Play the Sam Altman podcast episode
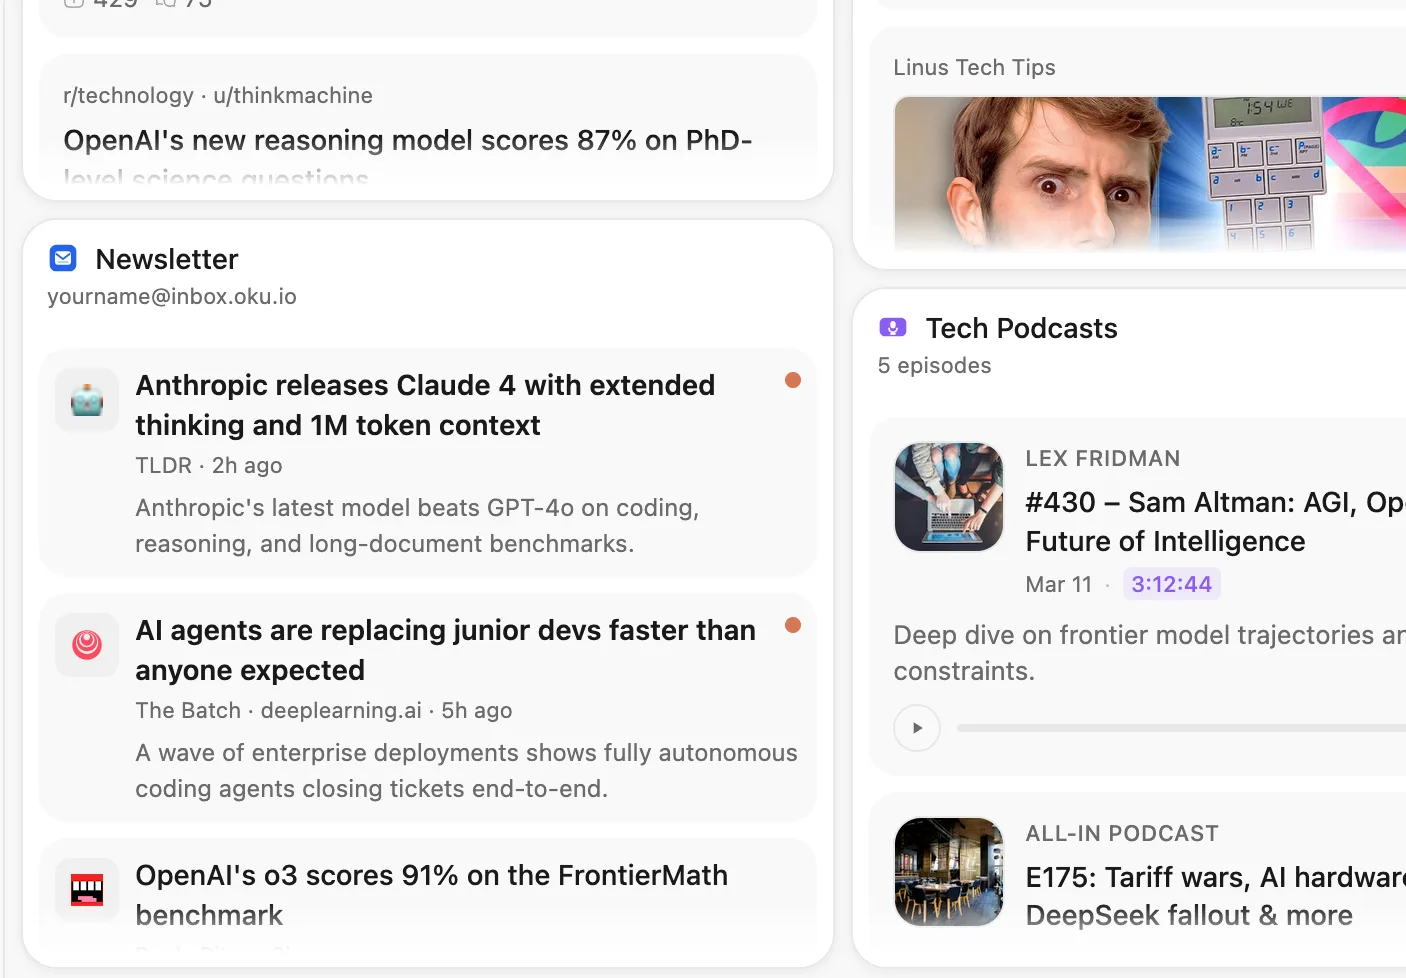Viewport: 1406px width, 978px height. [x=917, y=728]
